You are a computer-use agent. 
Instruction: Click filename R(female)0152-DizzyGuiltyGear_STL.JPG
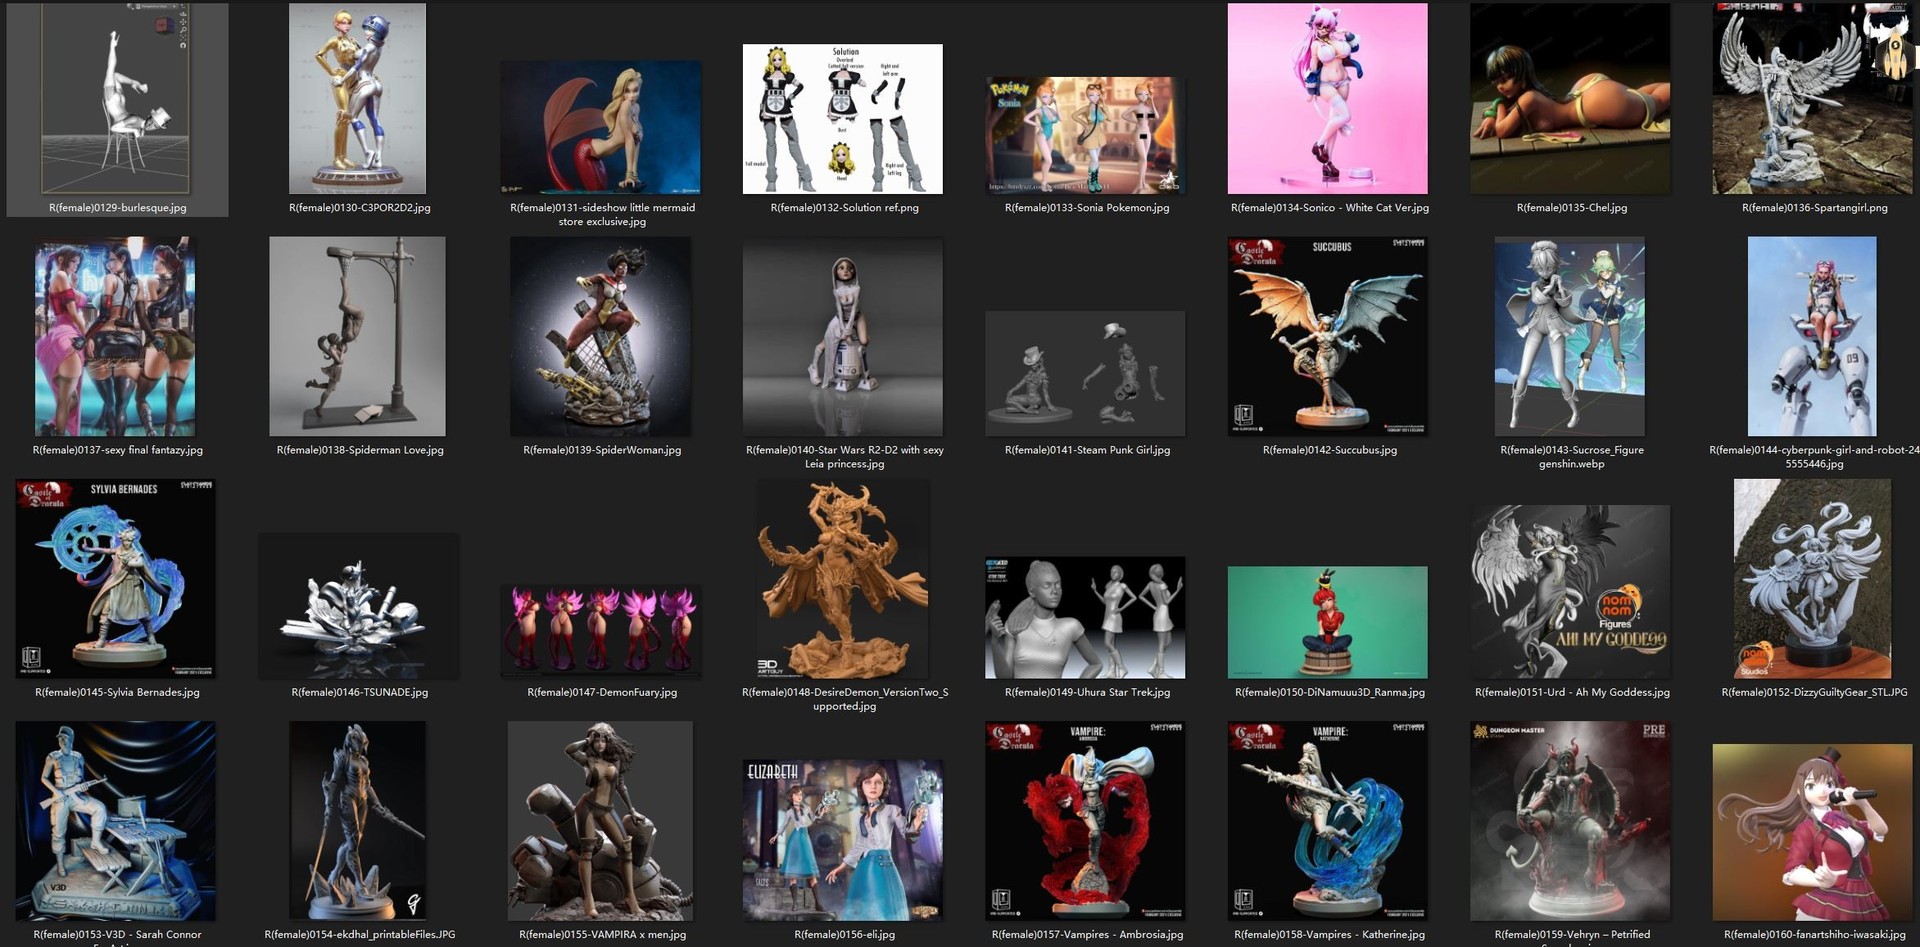coord(1814,692)
